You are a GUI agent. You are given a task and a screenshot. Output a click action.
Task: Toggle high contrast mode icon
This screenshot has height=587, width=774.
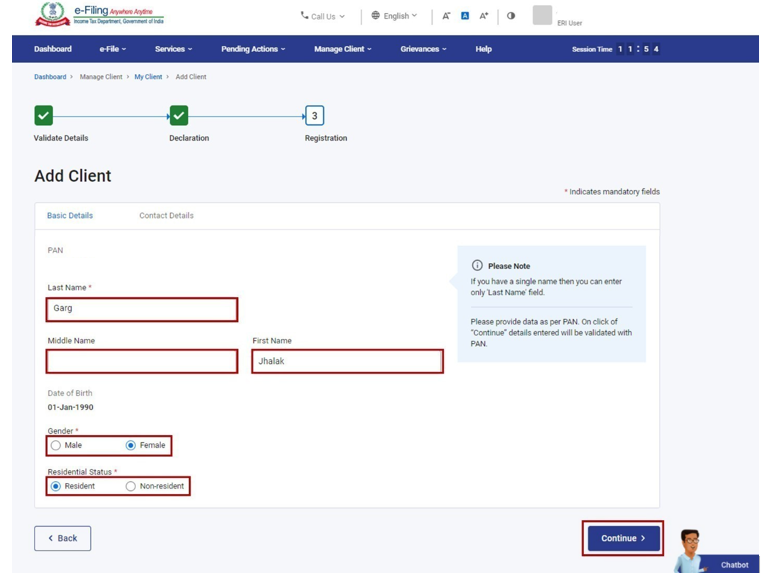pyautogui.click(x=511, y=16)
